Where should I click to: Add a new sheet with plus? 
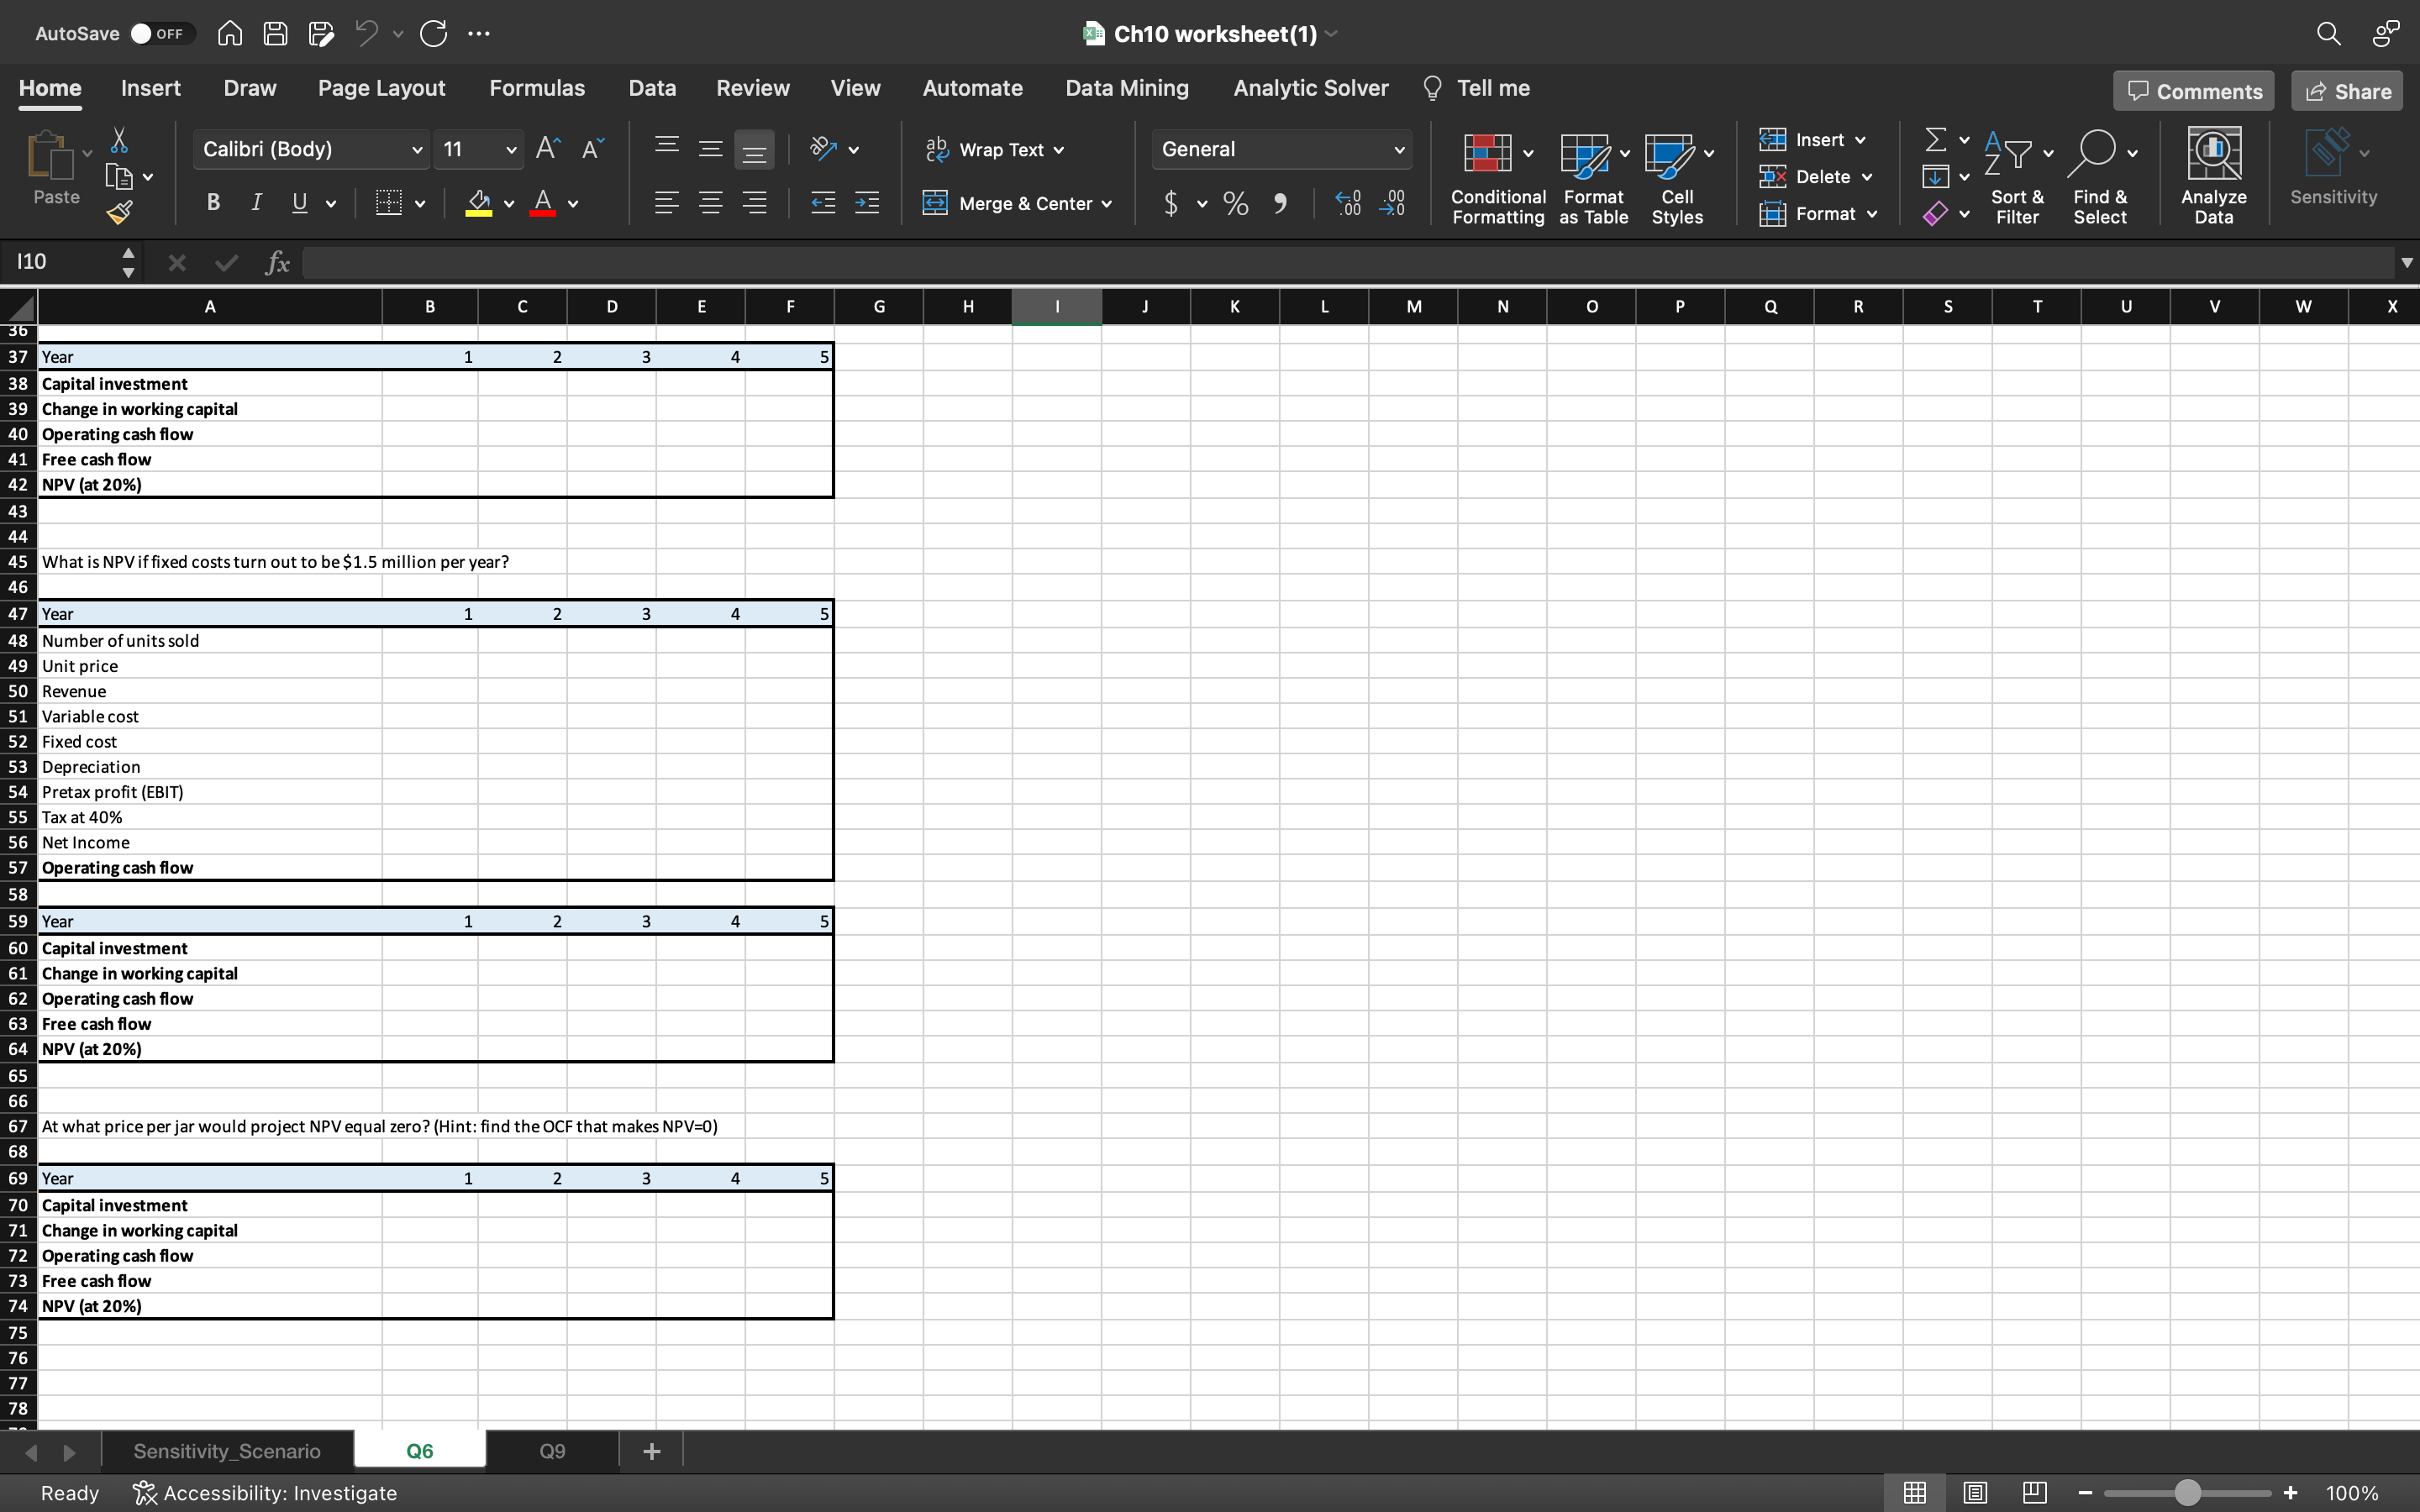[x=651, y=1451]
